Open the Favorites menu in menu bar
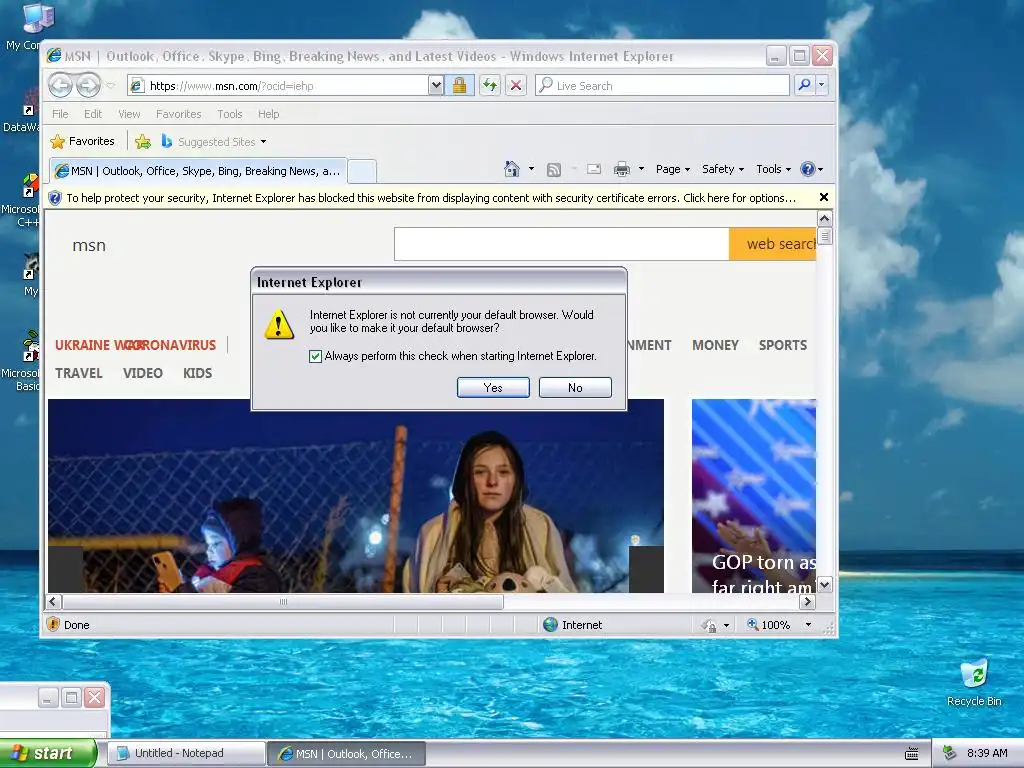Image resolution: width=1024 pixels, height=768 pixels. pyautogui.click(x=178, y=114)
